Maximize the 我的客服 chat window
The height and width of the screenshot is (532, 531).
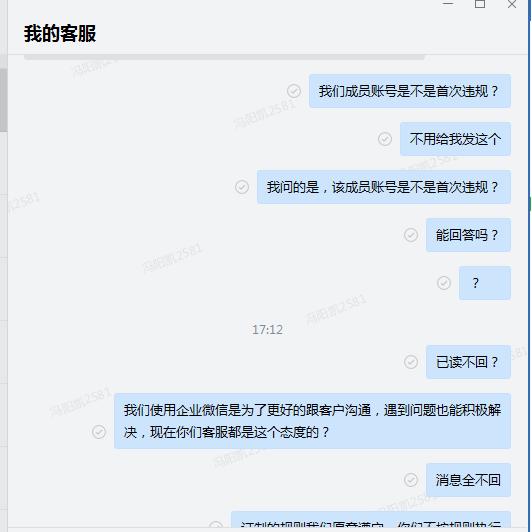coord(480,4)
